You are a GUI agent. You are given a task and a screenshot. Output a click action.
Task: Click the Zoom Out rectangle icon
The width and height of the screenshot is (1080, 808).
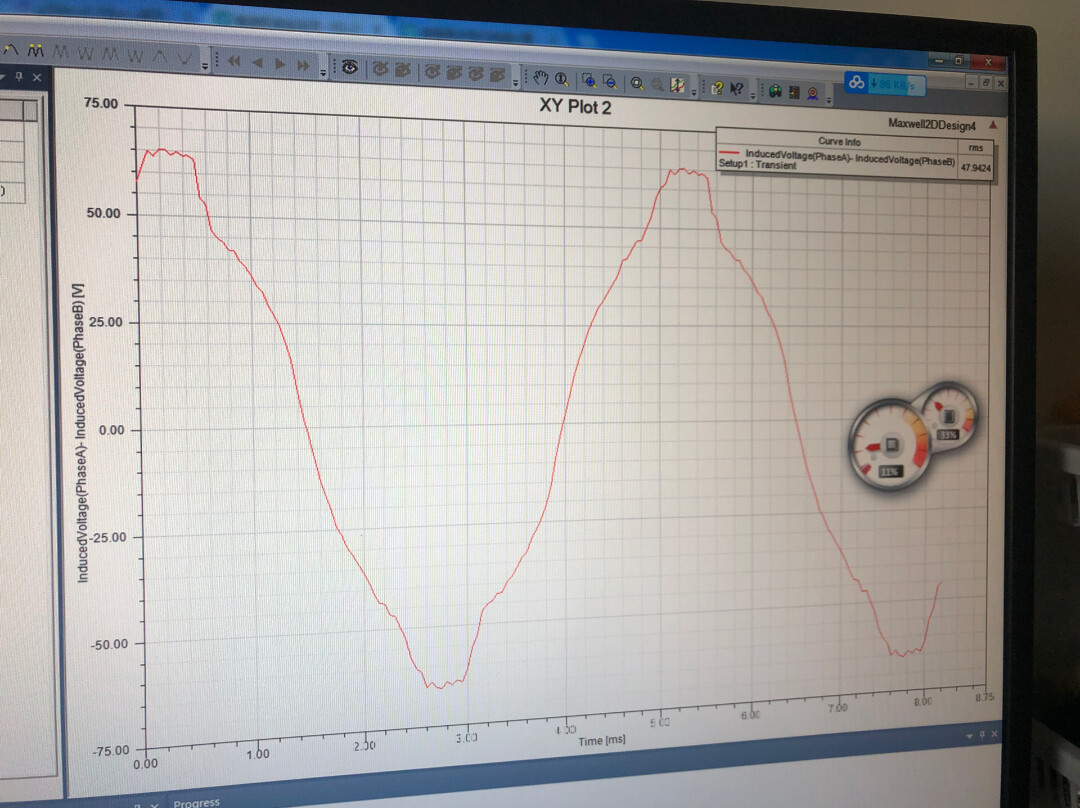[610, 81]
